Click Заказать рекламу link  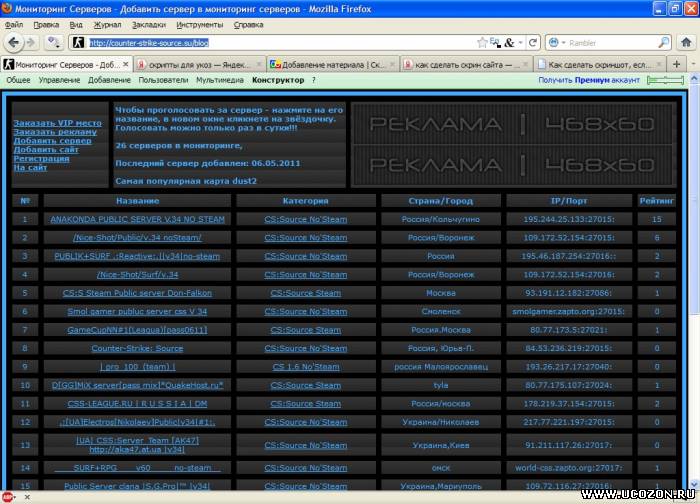click(55, 132)
